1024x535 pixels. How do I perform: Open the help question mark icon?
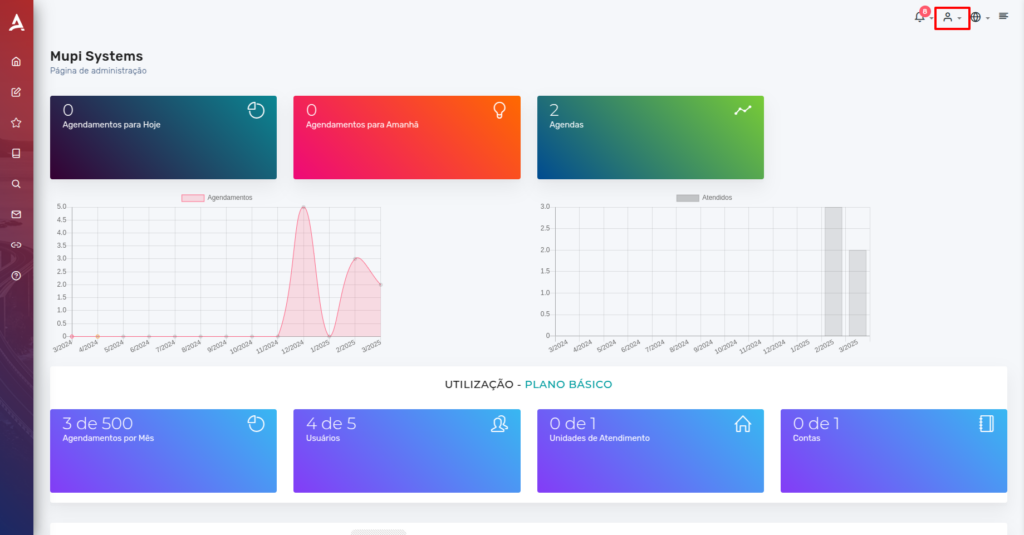(16, 276)
